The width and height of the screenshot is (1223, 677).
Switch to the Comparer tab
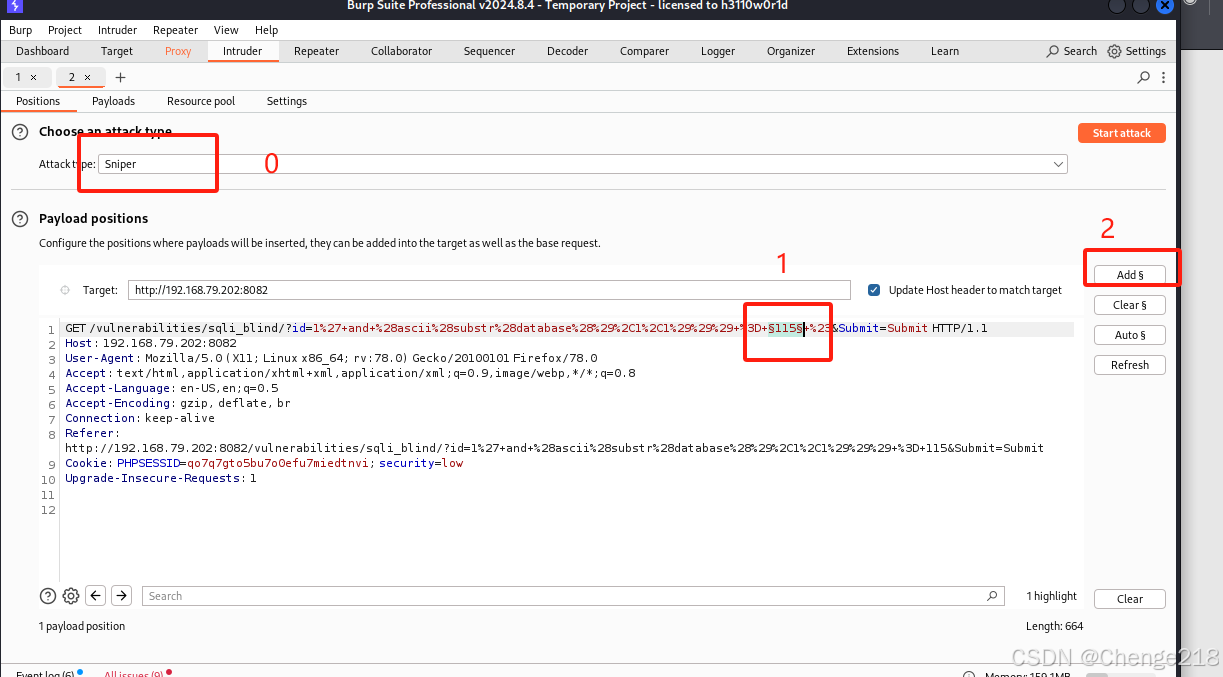644,51
